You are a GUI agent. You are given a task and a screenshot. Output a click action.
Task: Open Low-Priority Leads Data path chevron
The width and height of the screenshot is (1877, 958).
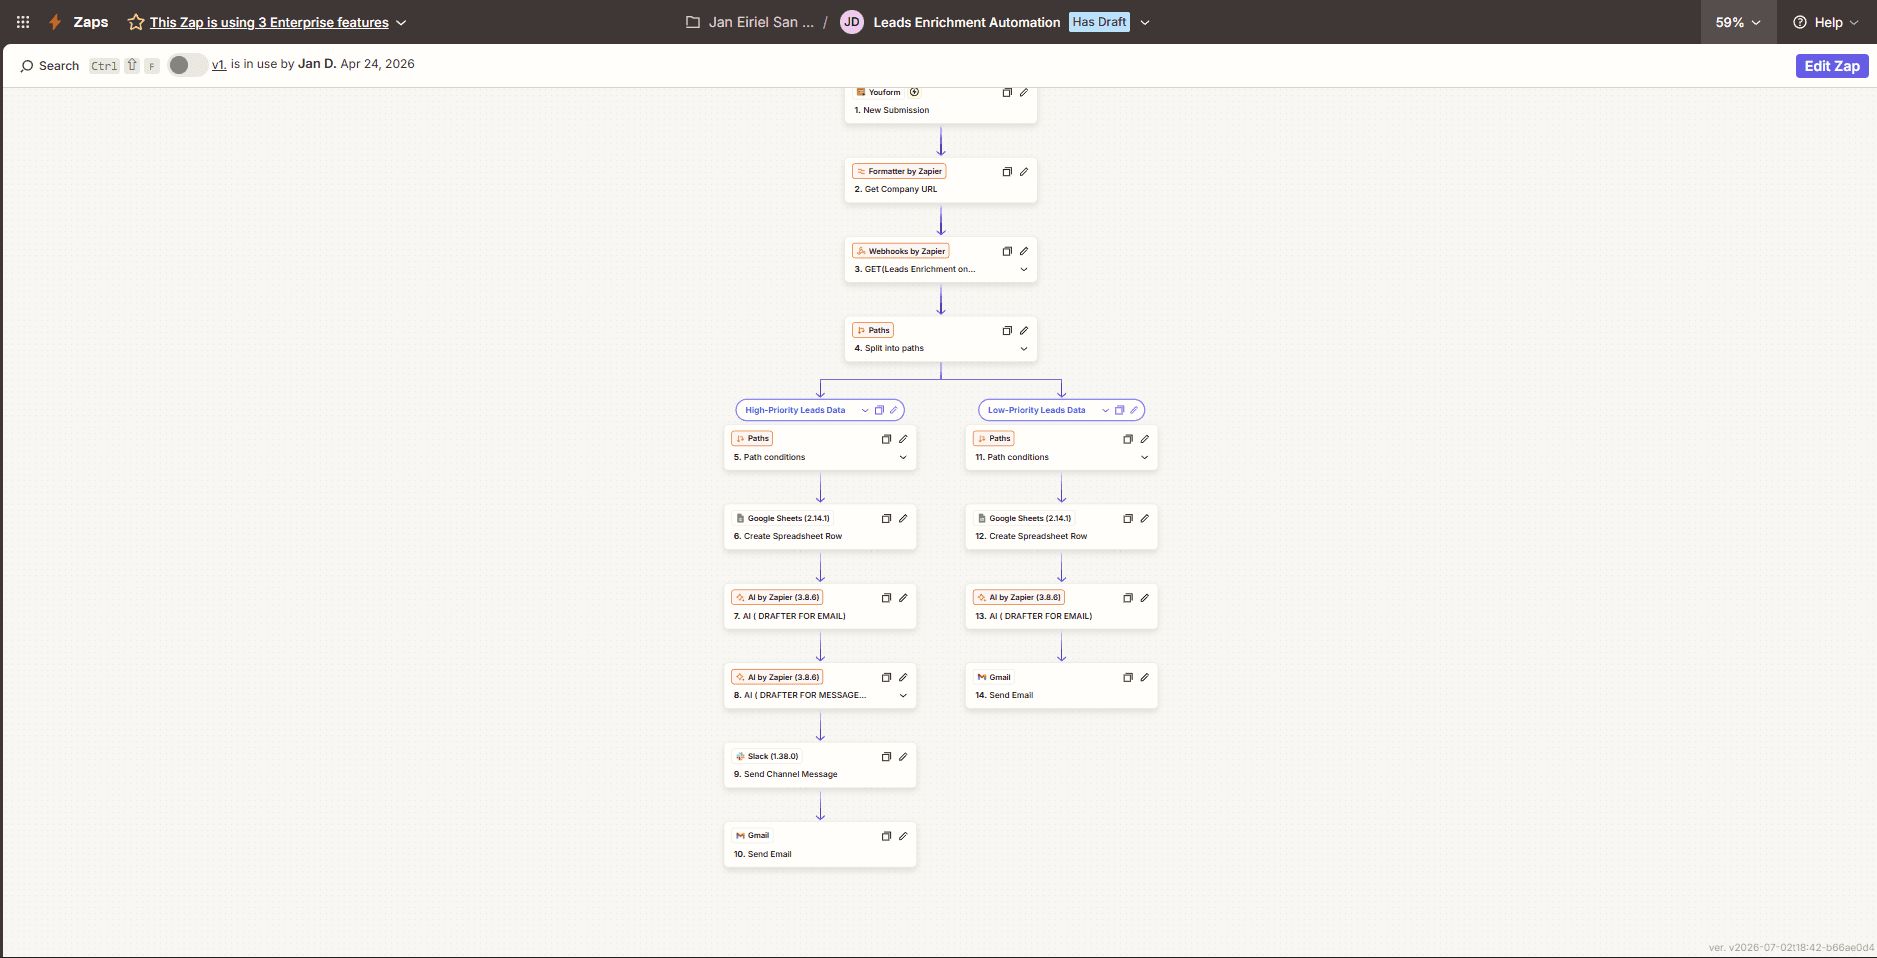coord(1106,410)
